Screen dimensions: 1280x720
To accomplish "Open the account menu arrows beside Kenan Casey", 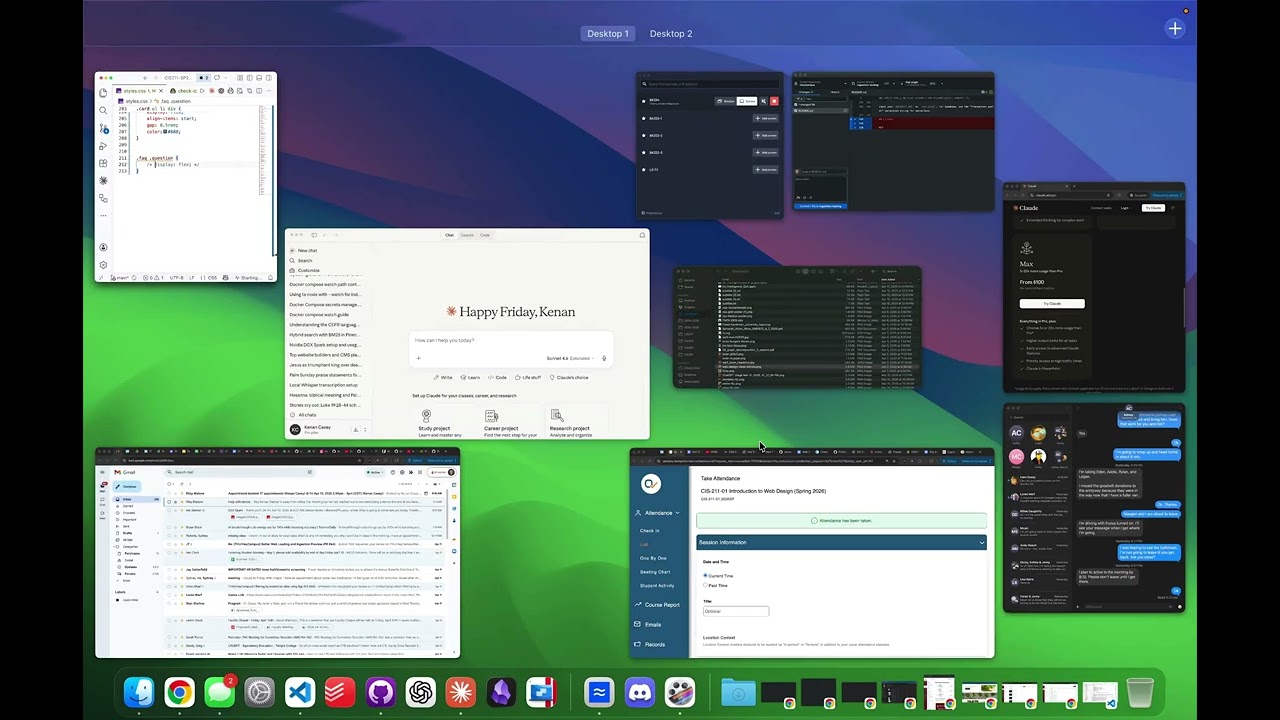I will (364, 429).
